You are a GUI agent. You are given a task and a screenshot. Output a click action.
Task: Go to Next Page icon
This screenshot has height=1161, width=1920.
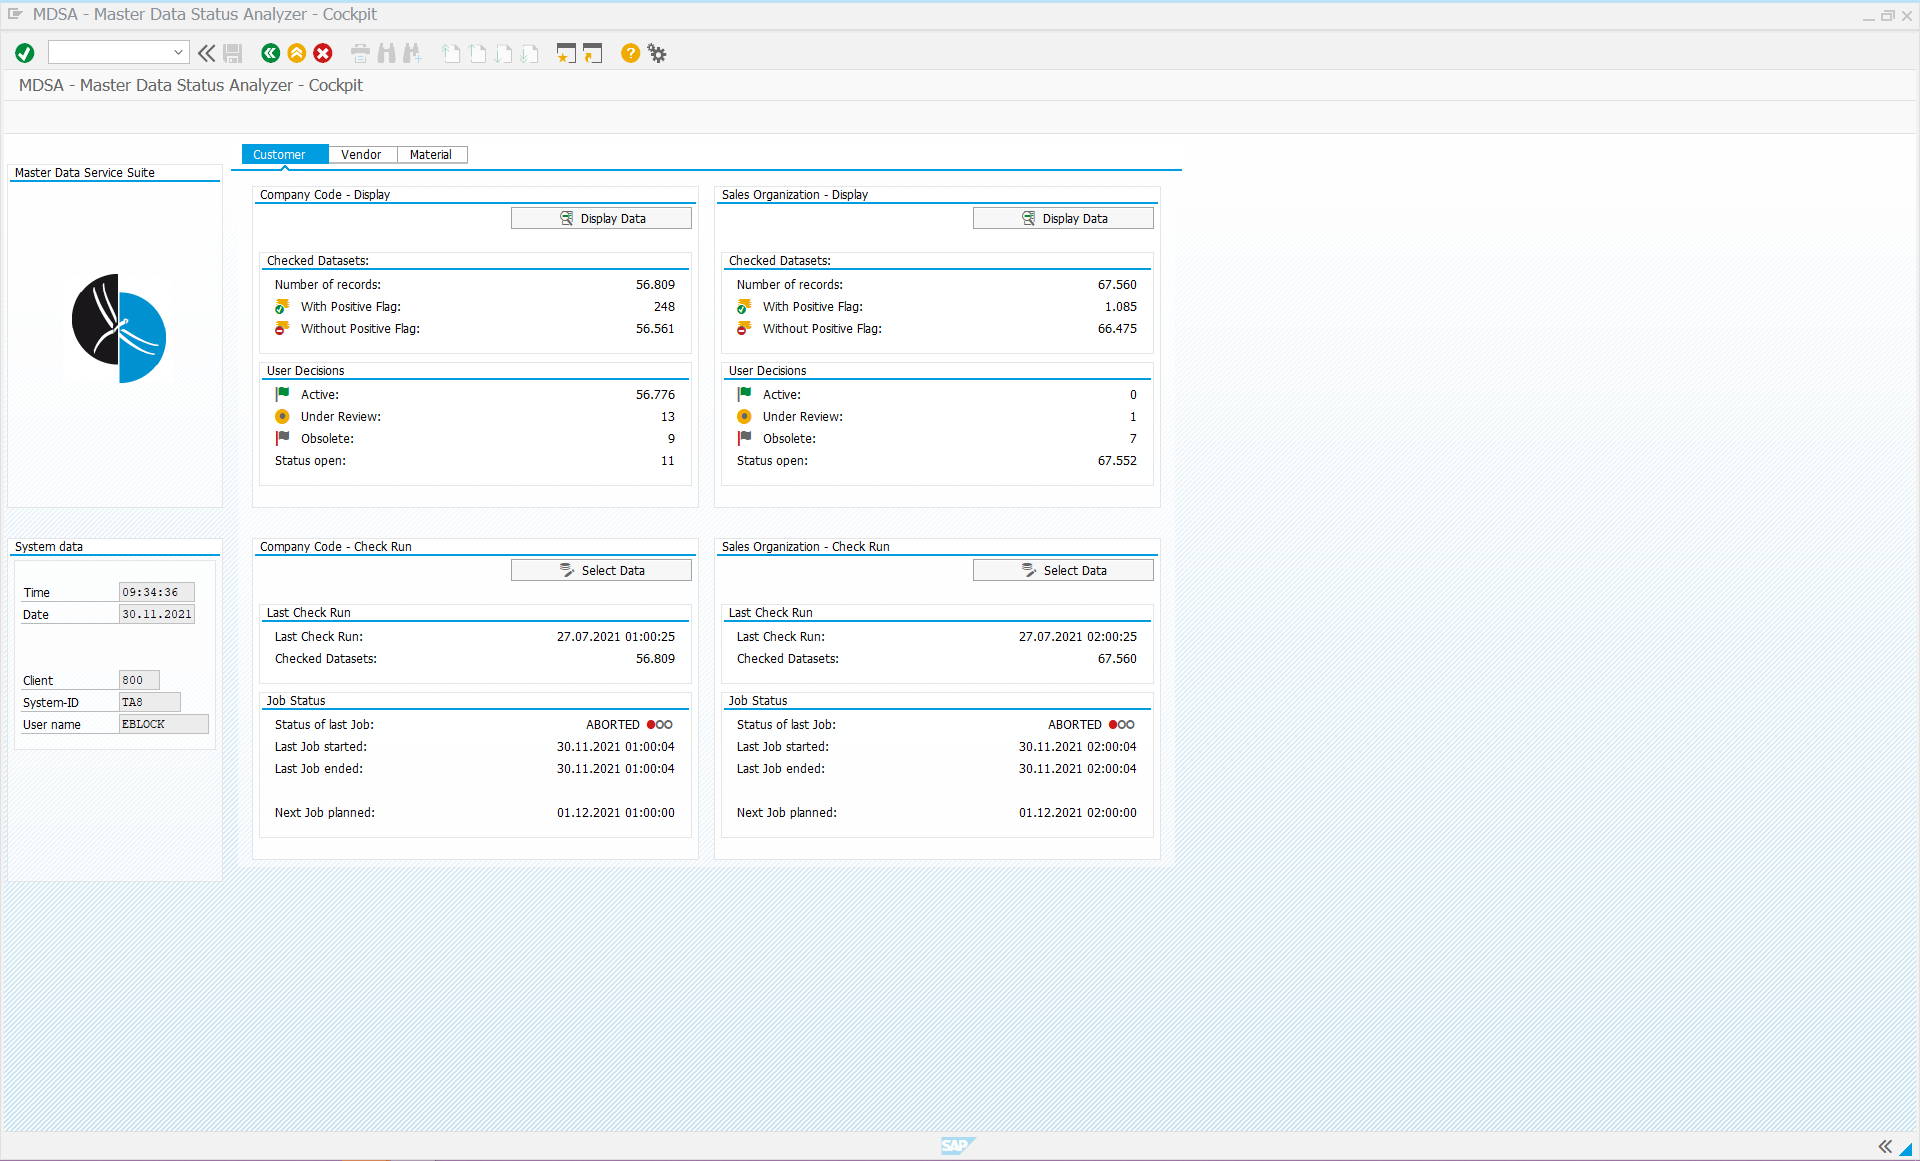pyautogui.click(x=504, y=53)
